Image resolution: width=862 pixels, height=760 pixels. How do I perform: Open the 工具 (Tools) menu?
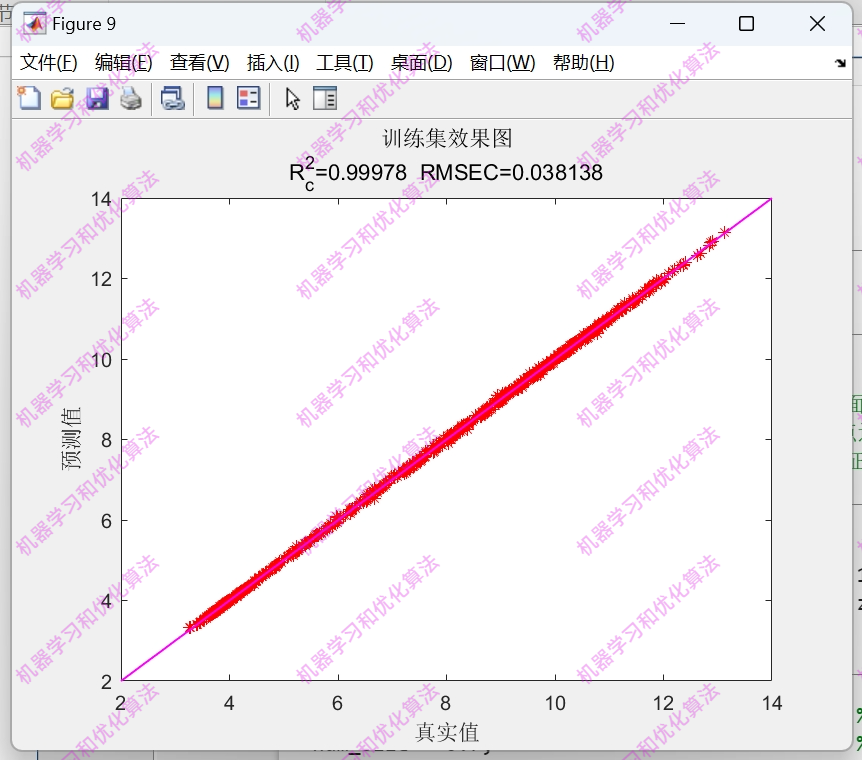(x=345, y=61)
